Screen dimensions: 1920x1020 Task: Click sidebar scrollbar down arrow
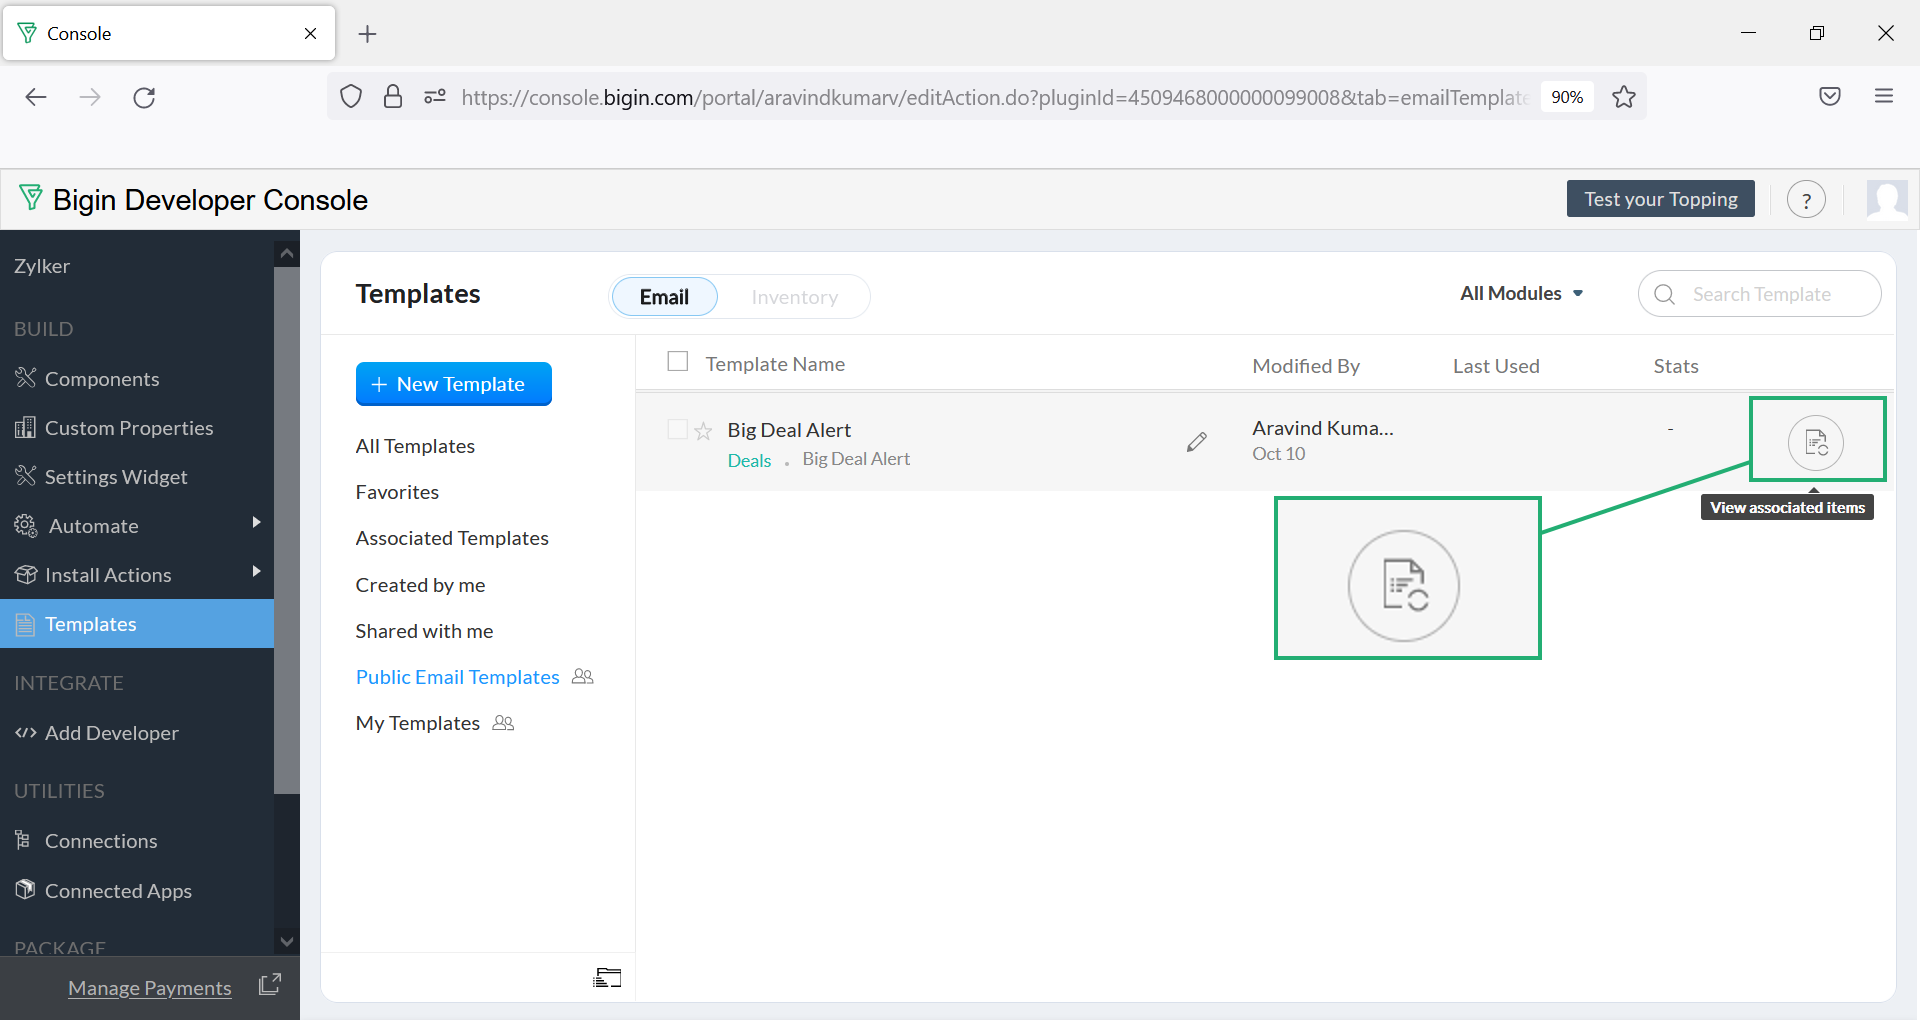(x=287, y=941)
